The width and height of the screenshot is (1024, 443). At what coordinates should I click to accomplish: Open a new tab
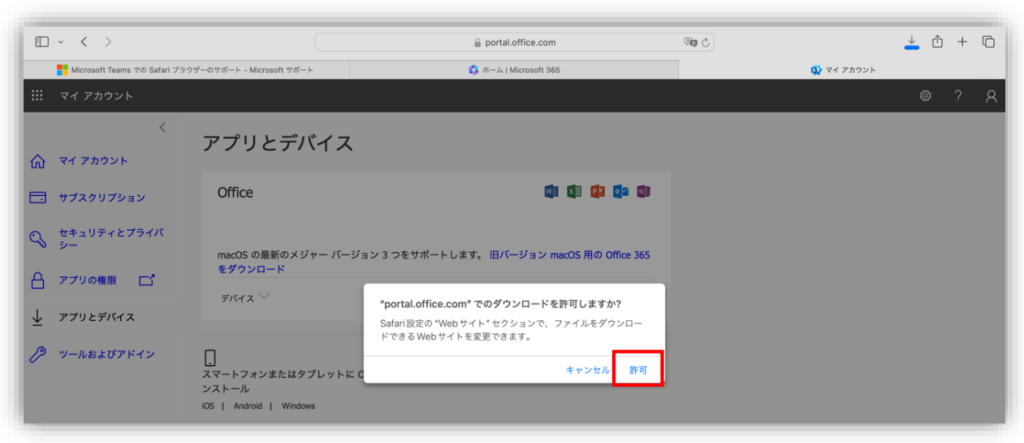[x=962, y=42]
